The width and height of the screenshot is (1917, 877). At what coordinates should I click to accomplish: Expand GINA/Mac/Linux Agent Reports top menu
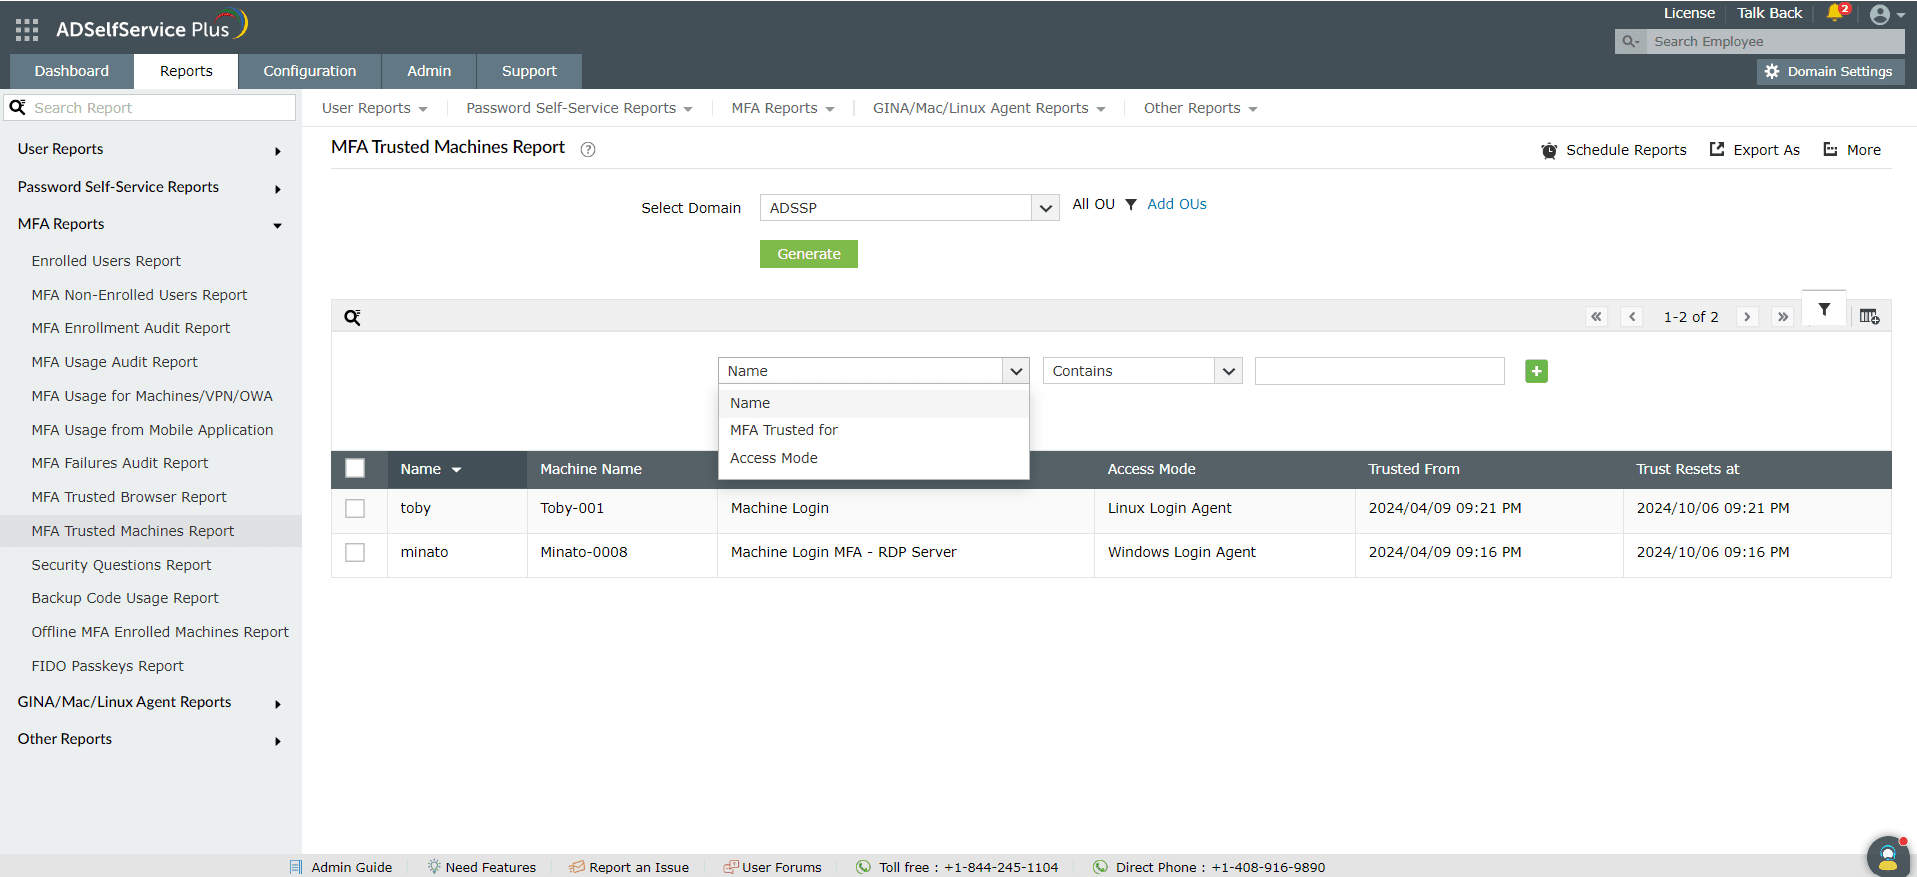pyautogui.click(x=989, y=108)
